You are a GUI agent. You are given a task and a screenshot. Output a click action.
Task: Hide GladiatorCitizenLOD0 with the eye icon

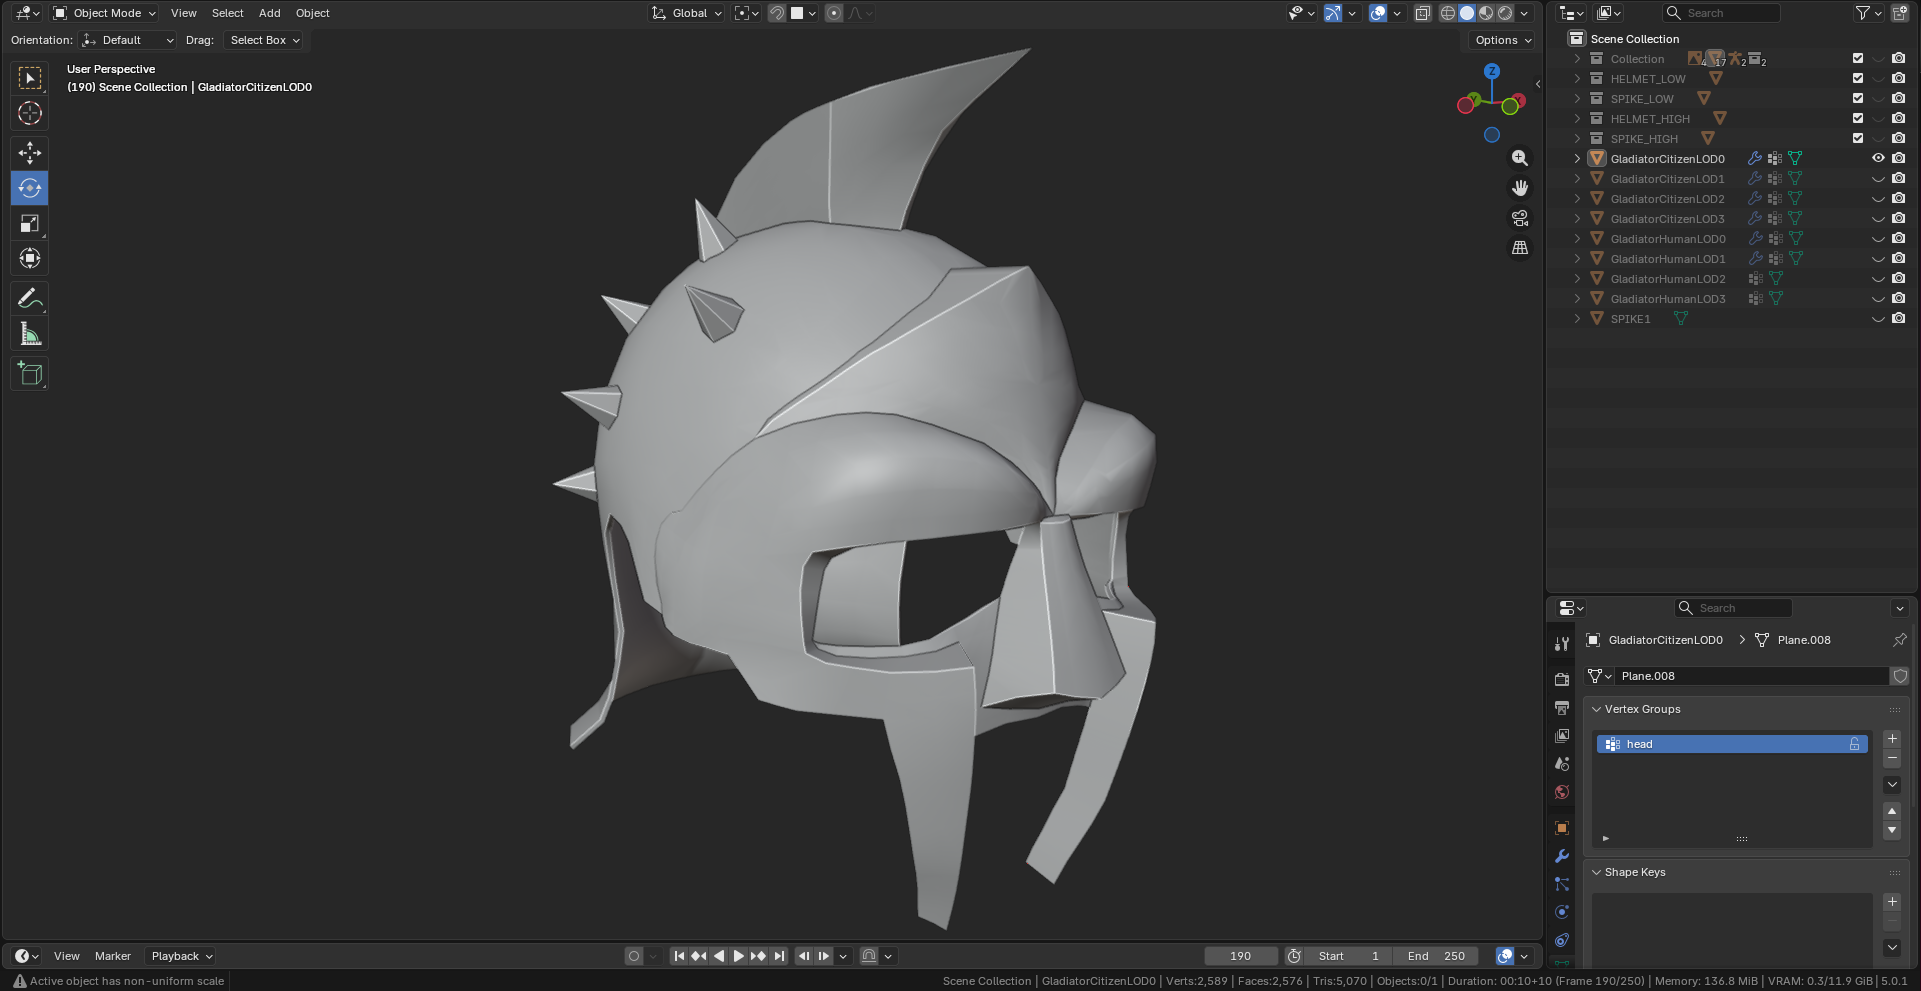coord(1878,159)
